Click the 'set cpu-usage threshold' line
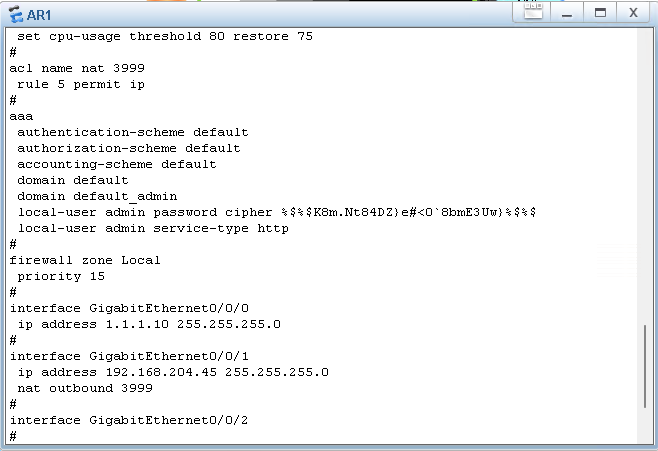Viewport: 658px width, 451px height. coord(165,36)
